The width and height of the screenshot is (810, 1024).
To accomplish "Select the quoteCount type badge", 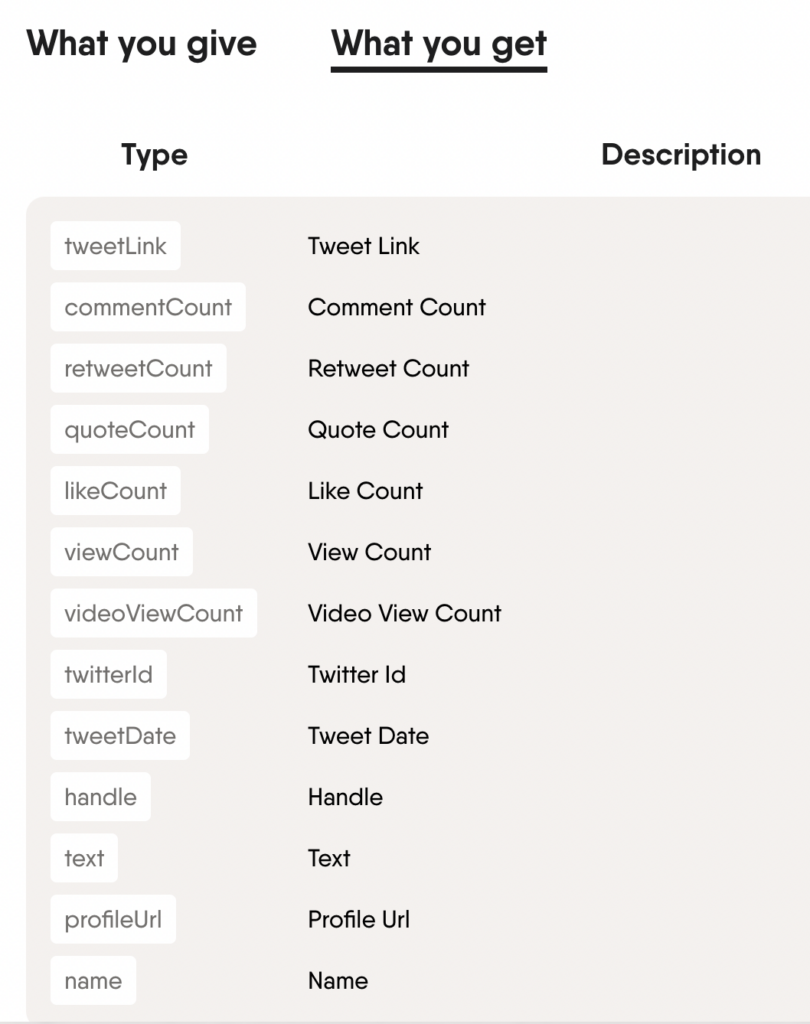I will [x=129, y=429].
